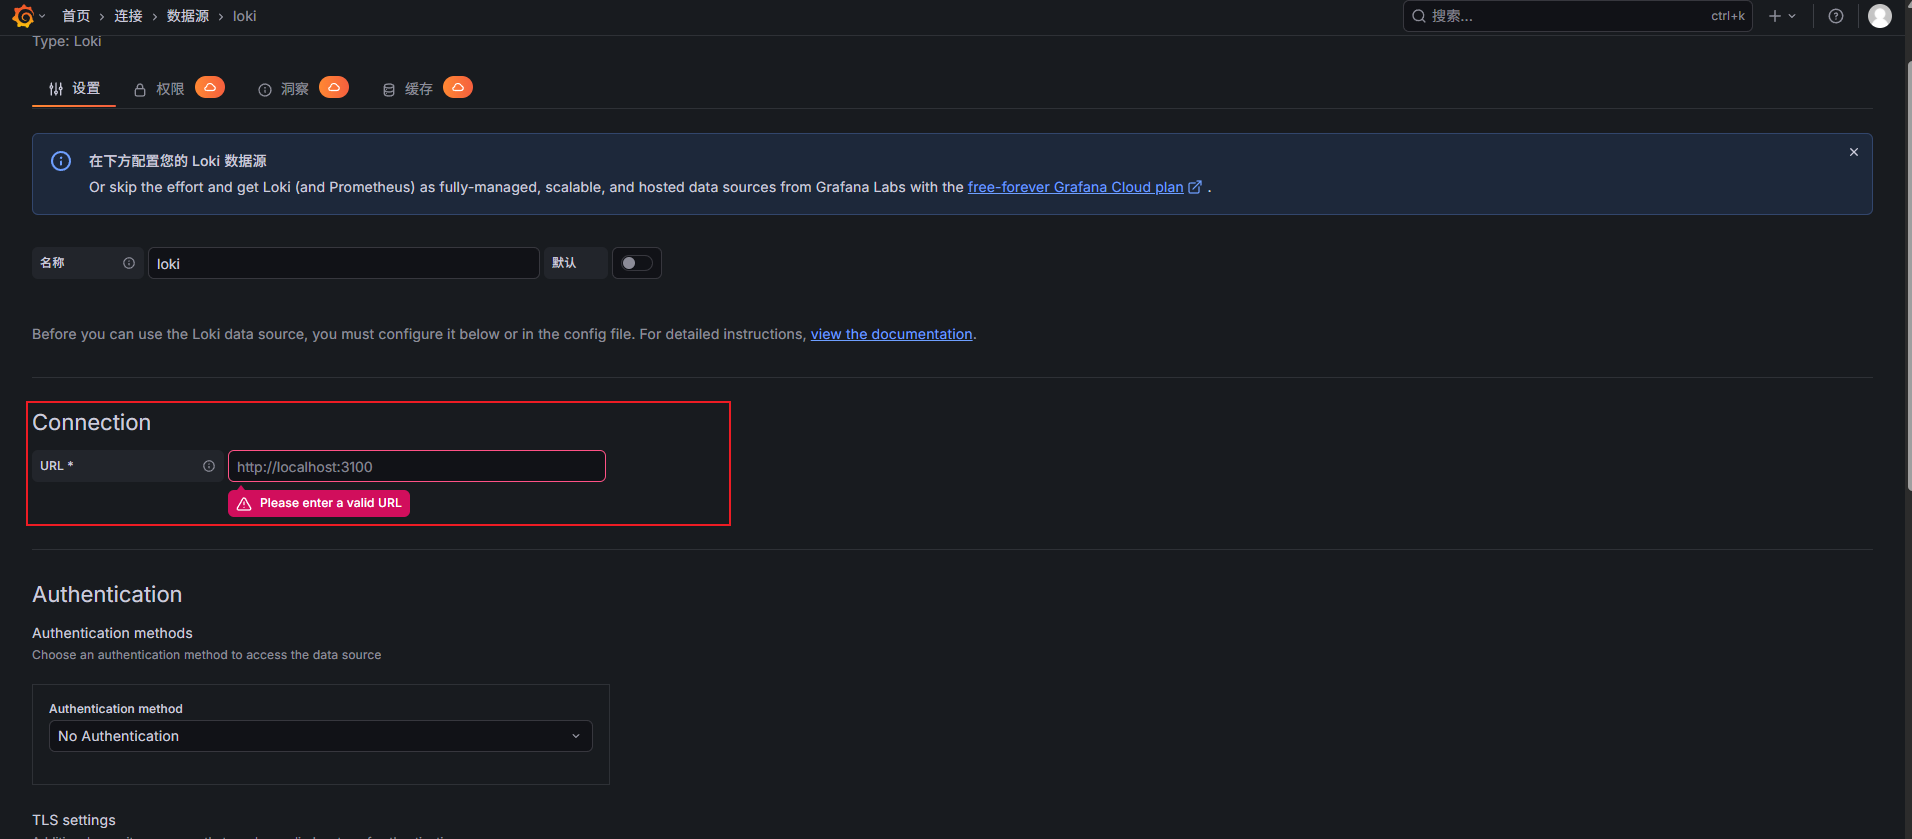Click the Please enter a valid URL message
The width and height of the screenshot is (1912, 839).
330,503
